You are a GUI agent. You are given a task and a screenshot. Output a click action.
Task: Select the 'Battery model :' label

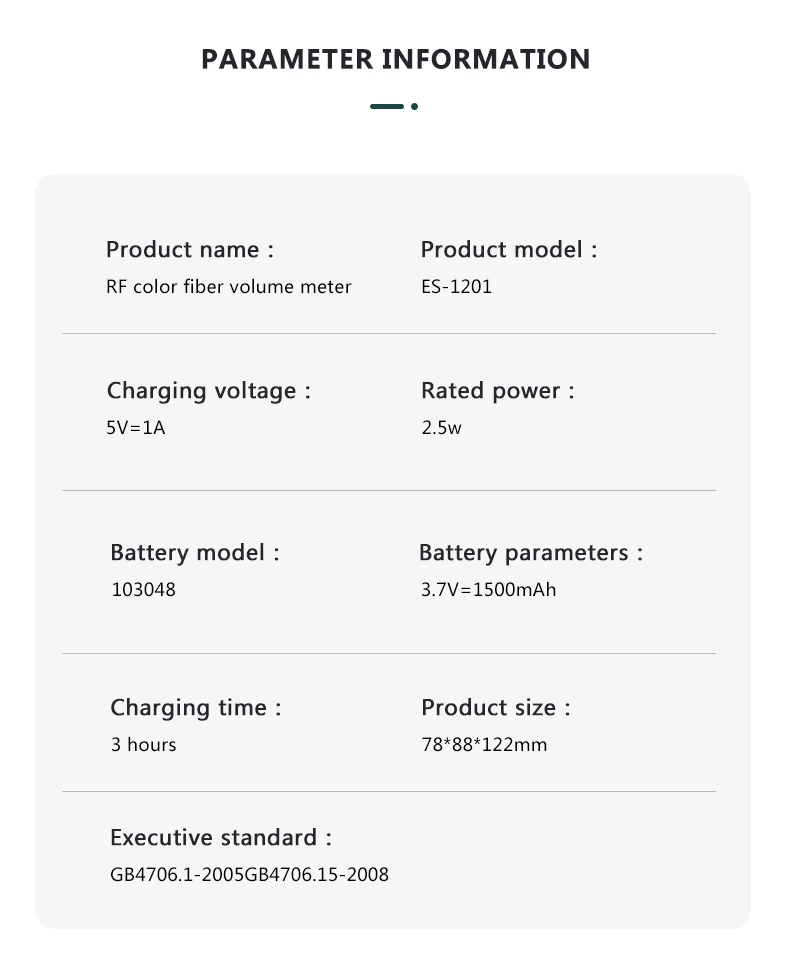coord(195,553)
